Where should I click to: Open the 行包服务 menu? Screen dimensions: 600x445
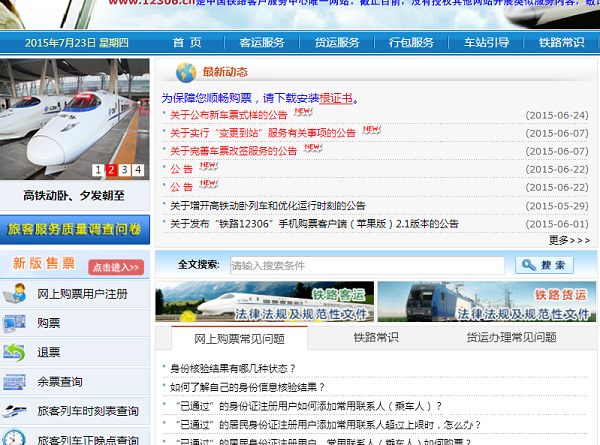[x=411, y=42]
